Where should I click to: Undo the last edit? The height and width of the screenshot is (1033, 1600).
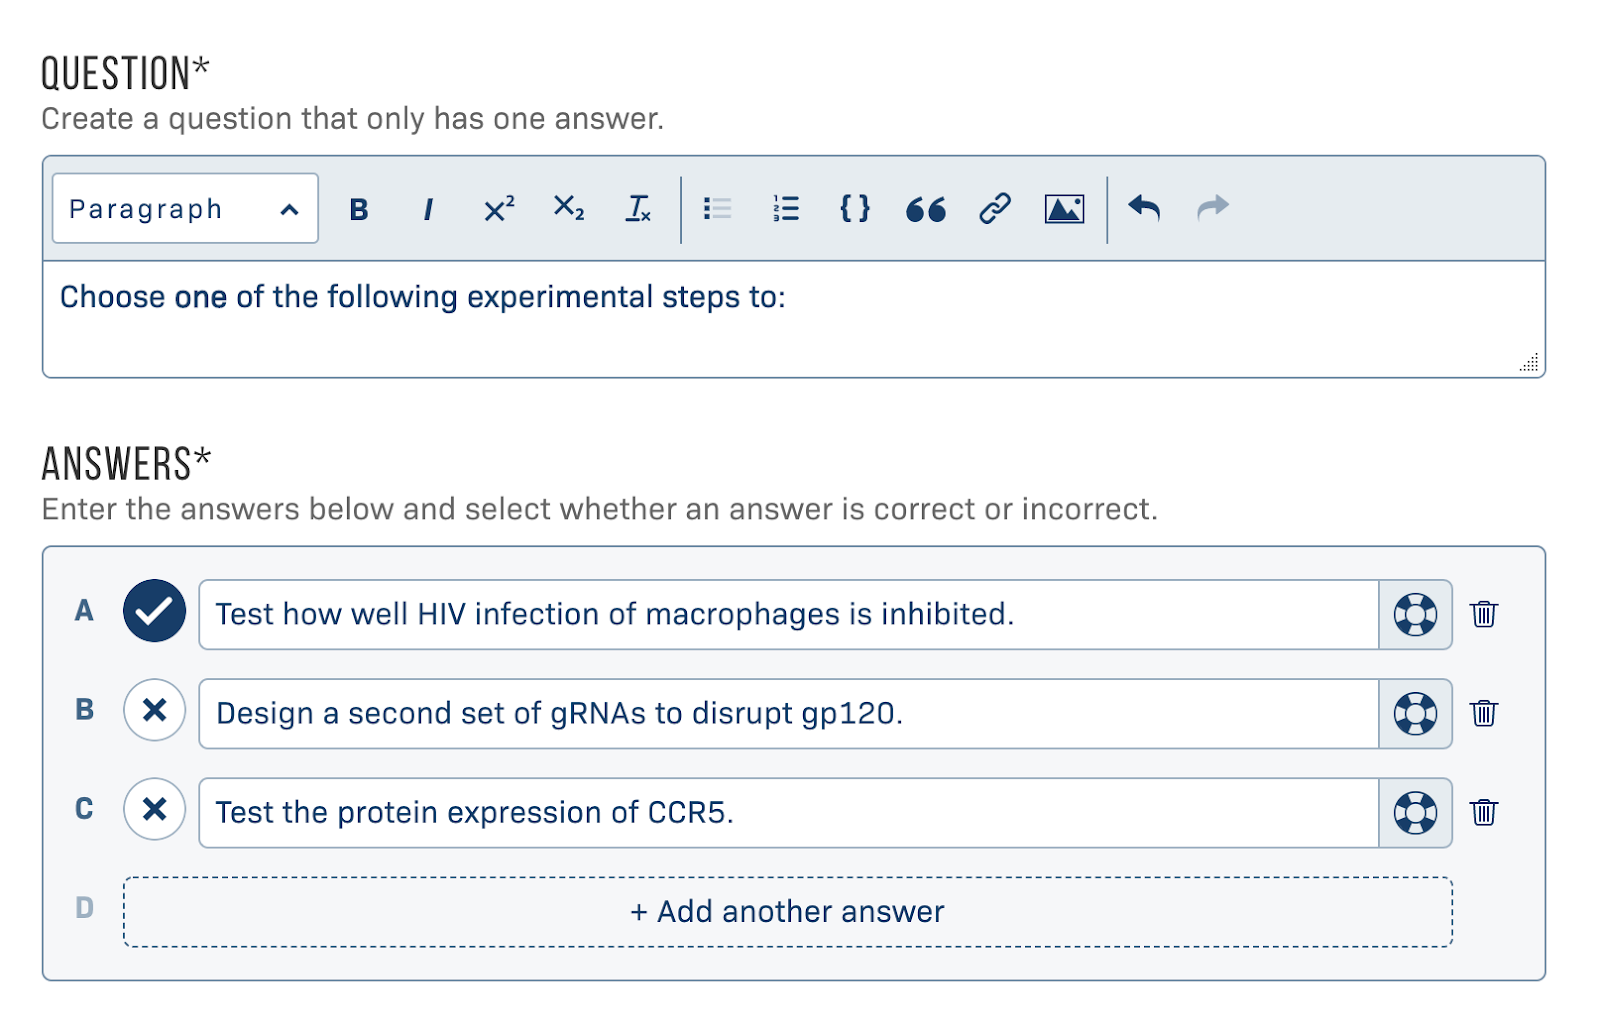(1144, 208)
